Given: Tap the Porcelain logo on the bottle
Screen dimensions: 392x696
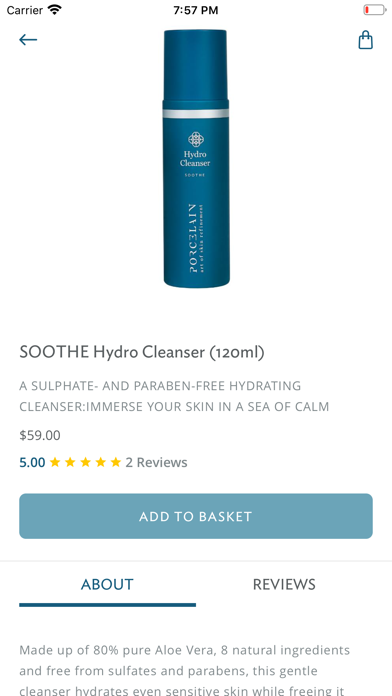Looking at the screenshot, I should coord(196,139).
